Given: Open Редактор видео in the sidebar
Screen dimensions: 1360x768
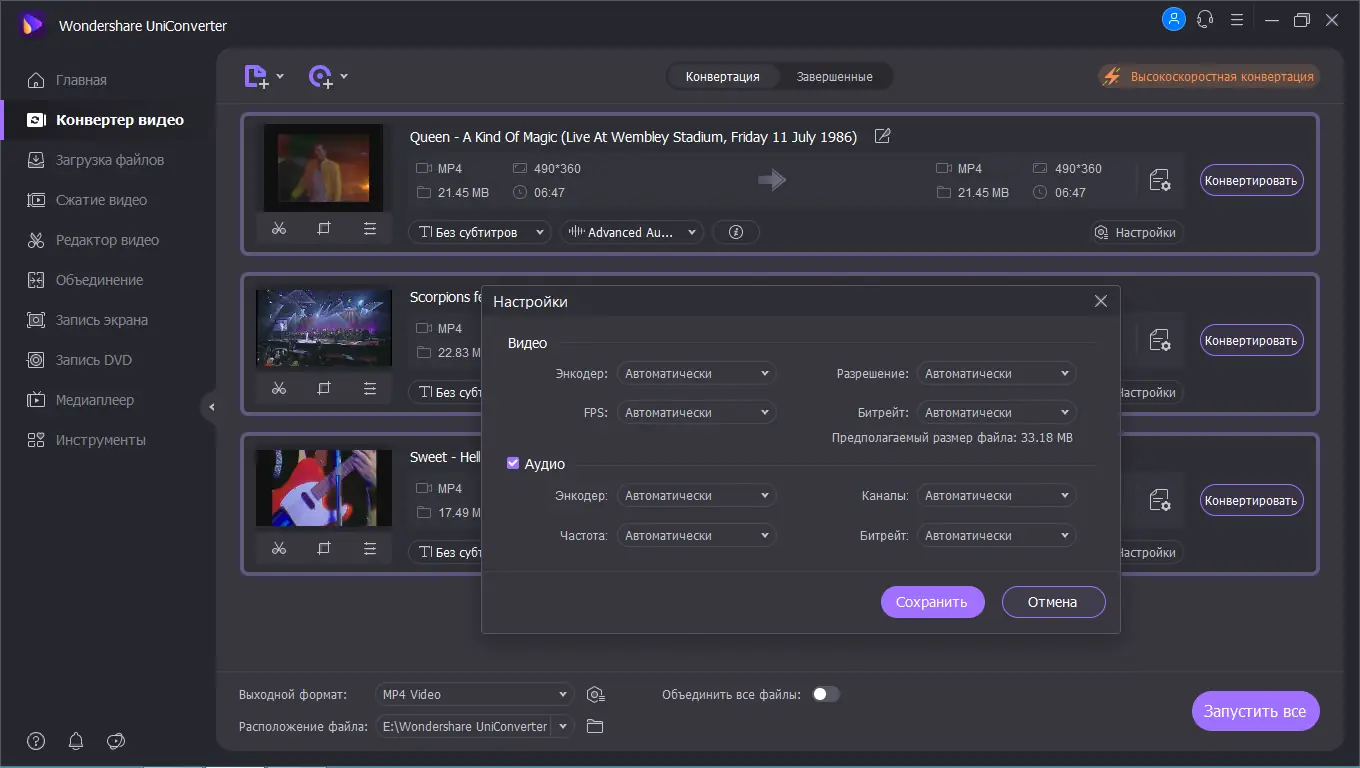Looking at the screenshot, I should pos(107,240).
